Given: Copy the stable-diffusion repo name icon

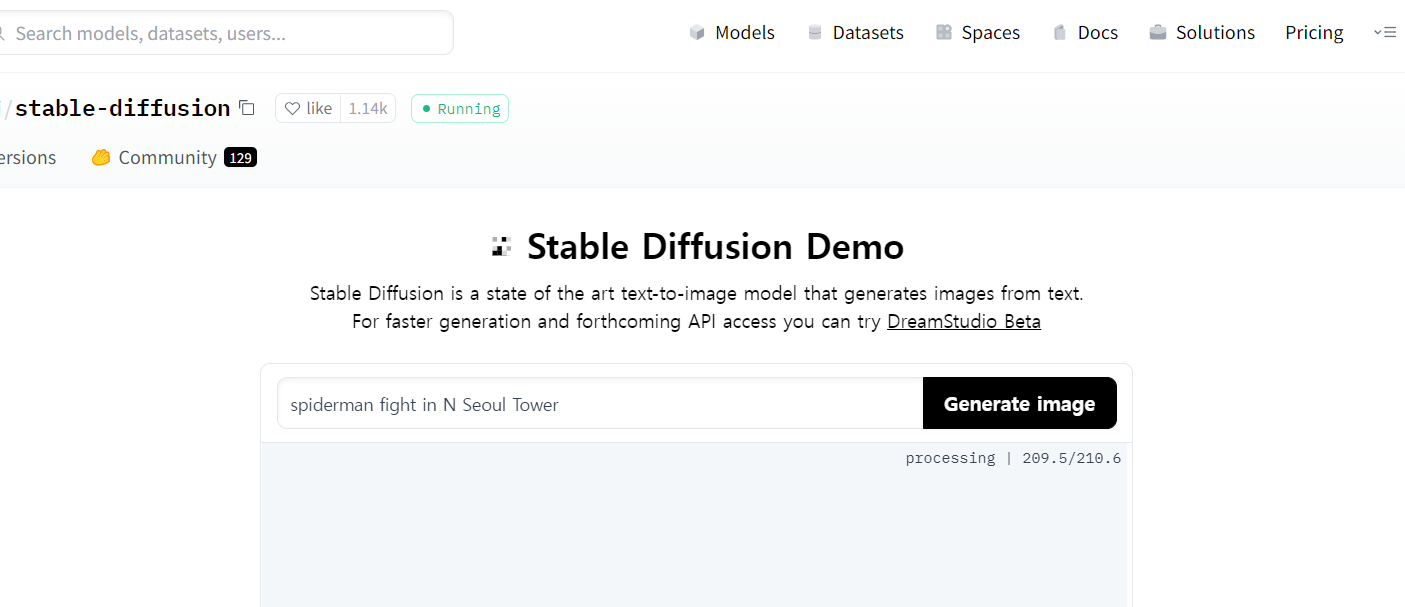Looking at the screenshot, I should [x=247, y=108].
